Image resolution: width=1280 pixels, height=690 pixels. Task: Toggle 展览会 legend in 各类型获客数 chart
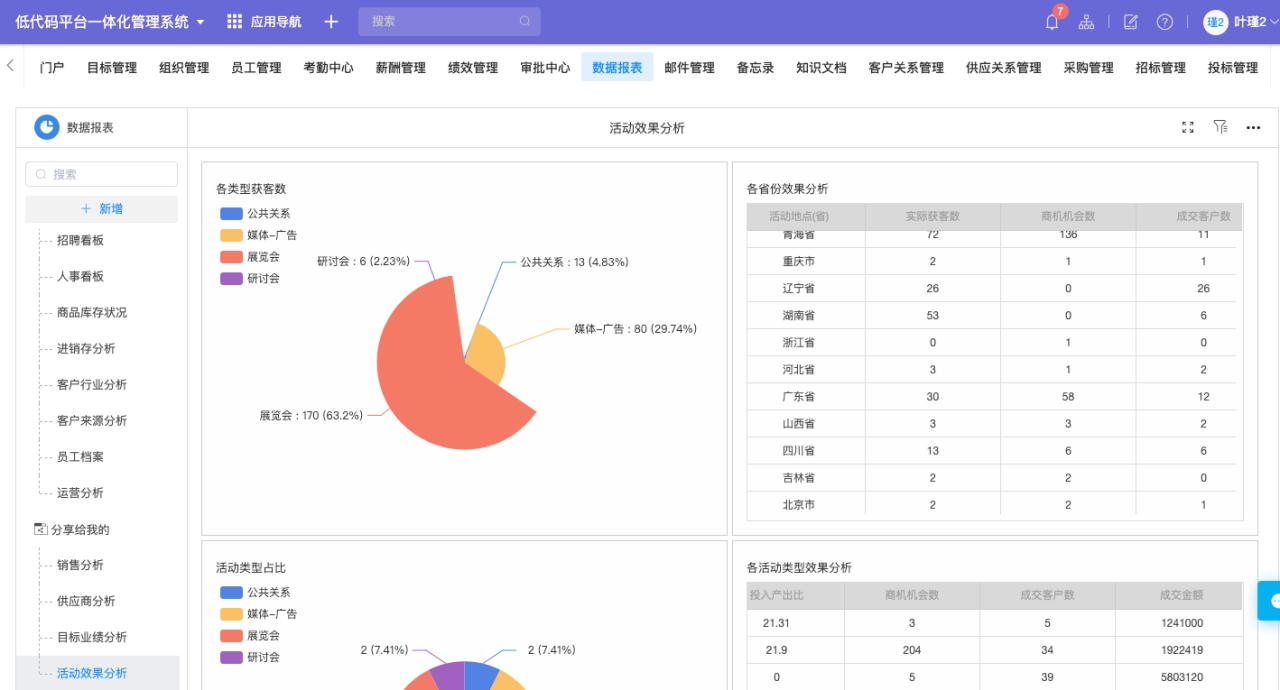pos(255,257)
